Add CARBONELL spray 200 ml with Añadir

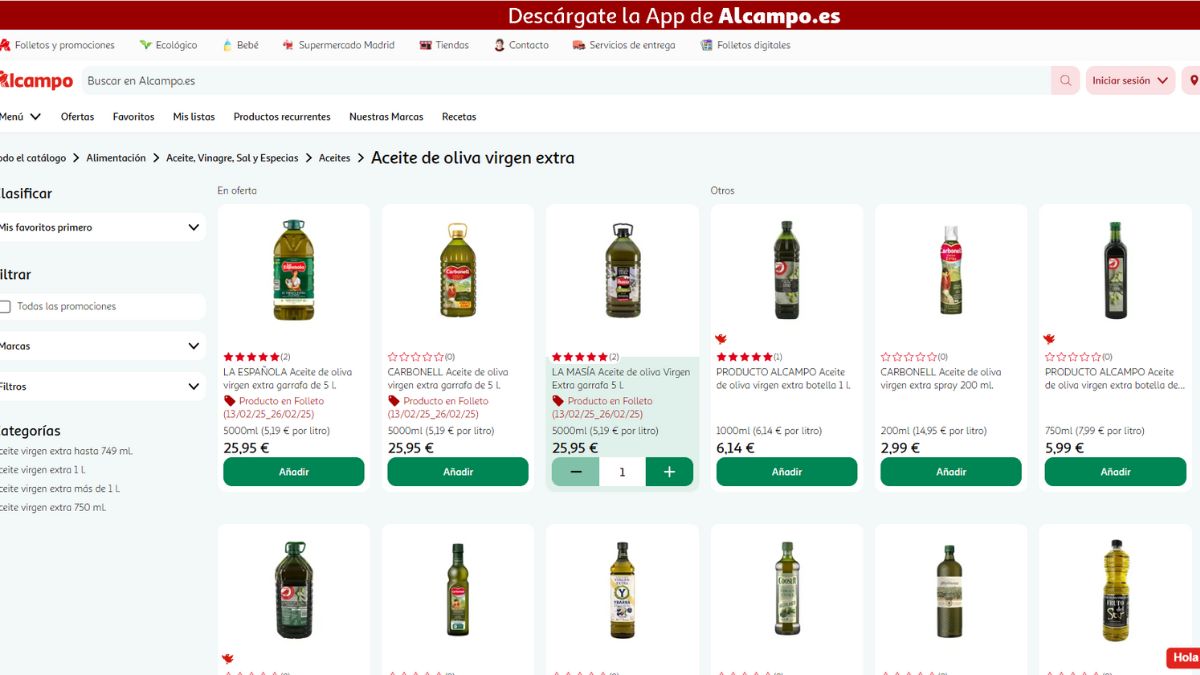(x=951, y=472)
